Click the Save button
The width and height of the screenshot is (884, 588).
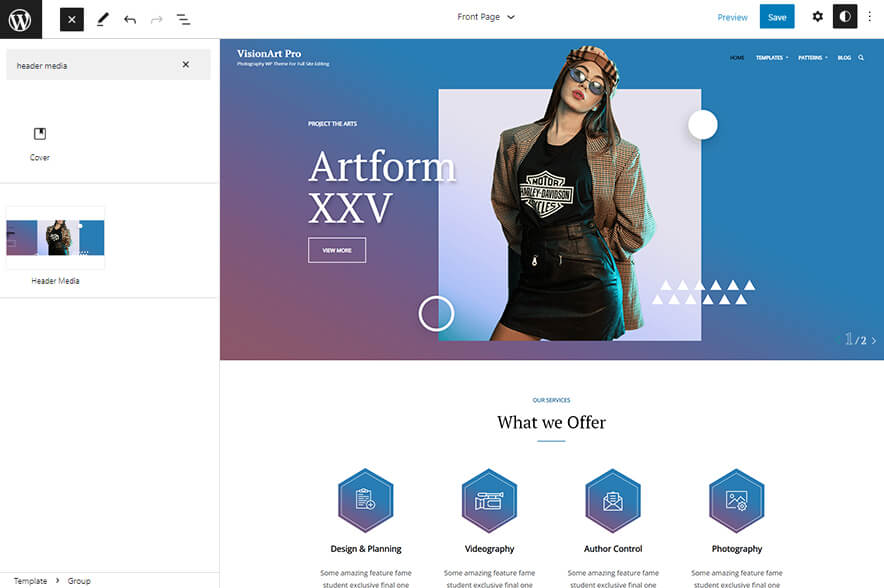click(x=777, y=17)
